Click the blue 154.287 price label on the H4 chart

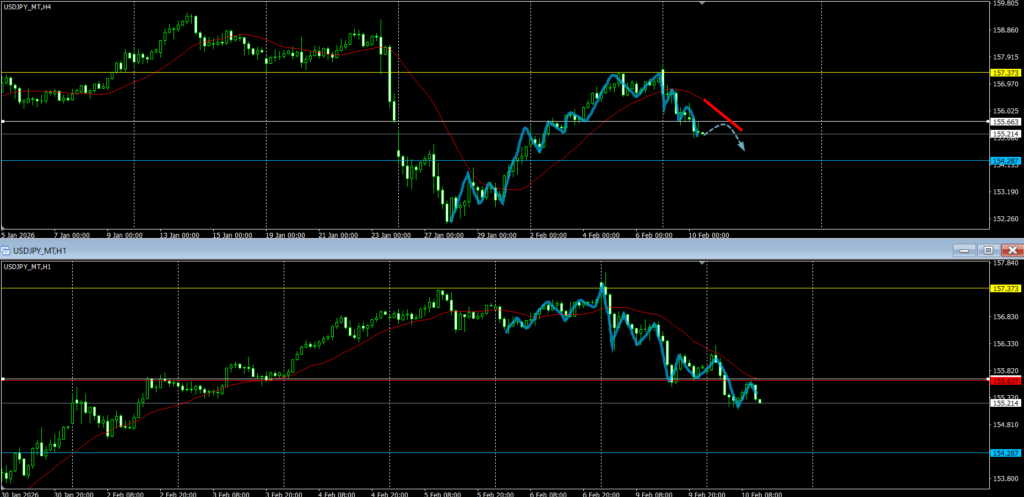[x=1004, y=160]
